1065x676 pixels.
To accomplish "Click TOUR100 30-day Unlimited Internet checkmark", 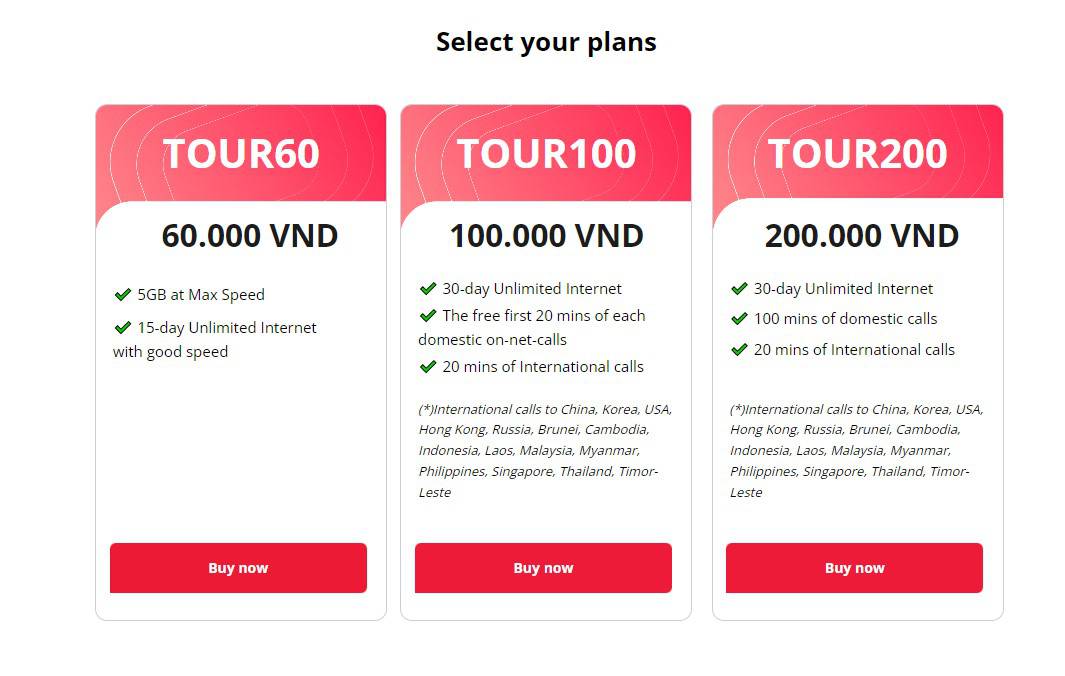I will pyautogui.click(x=428, y=288).
